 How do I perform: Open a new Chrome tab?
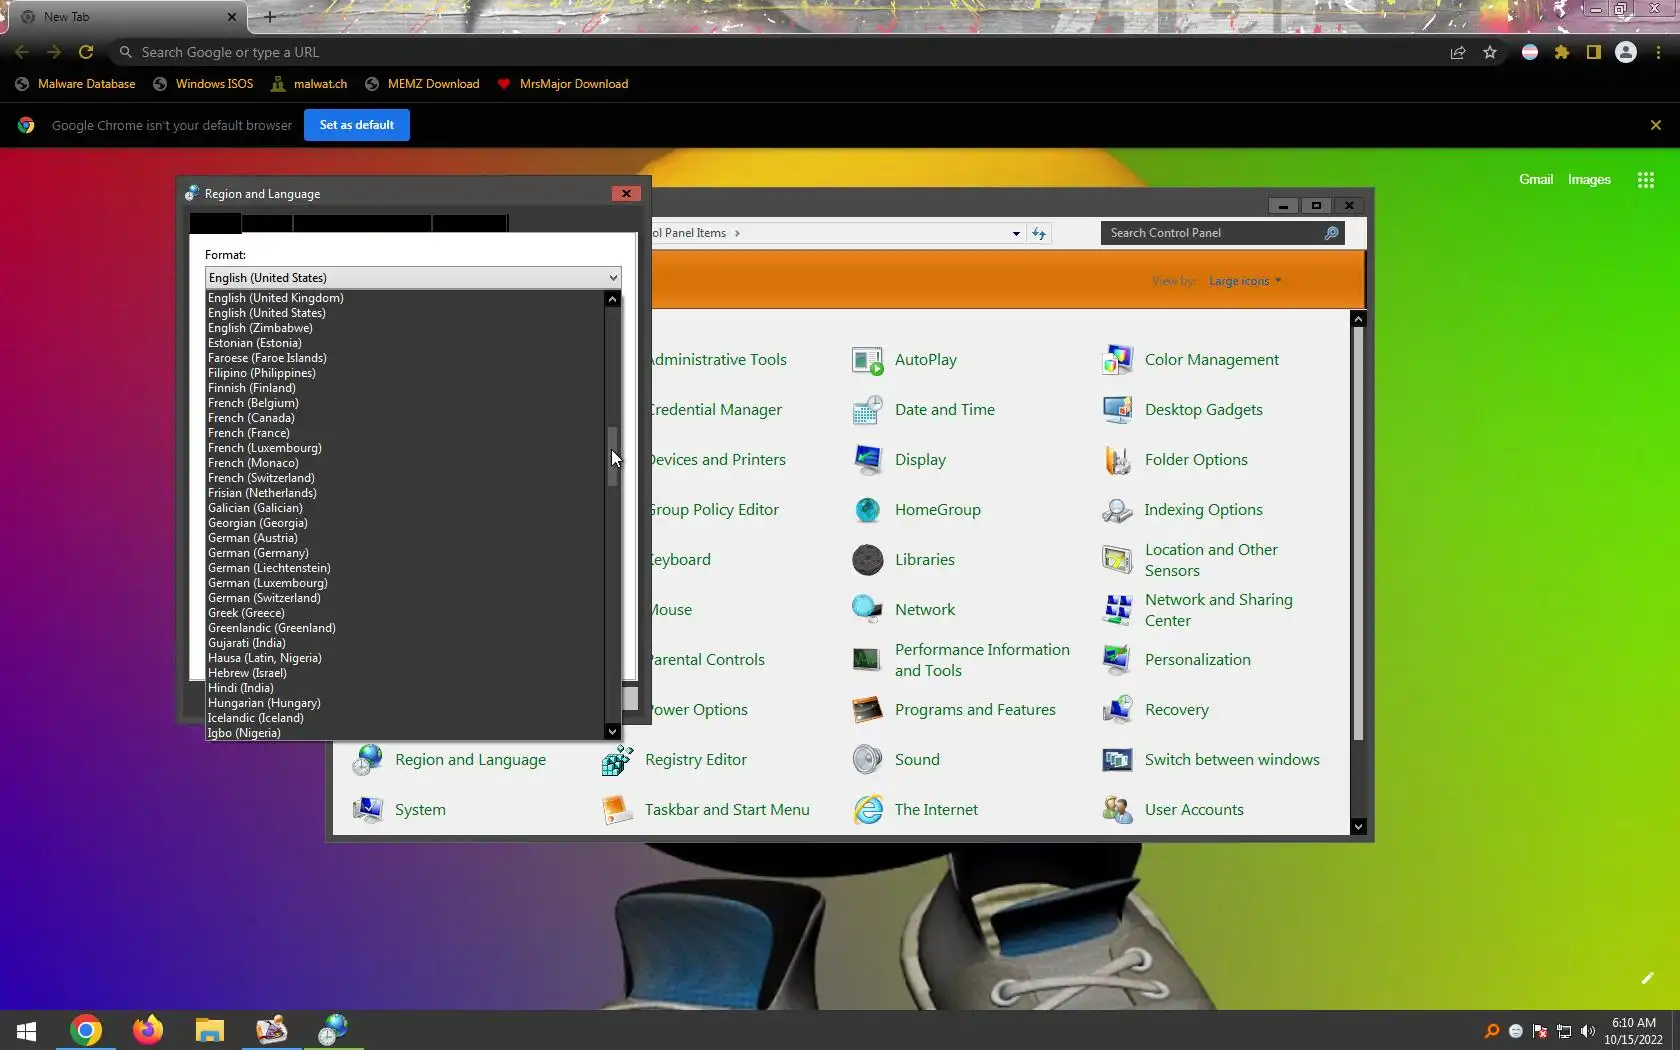(270, 17)
